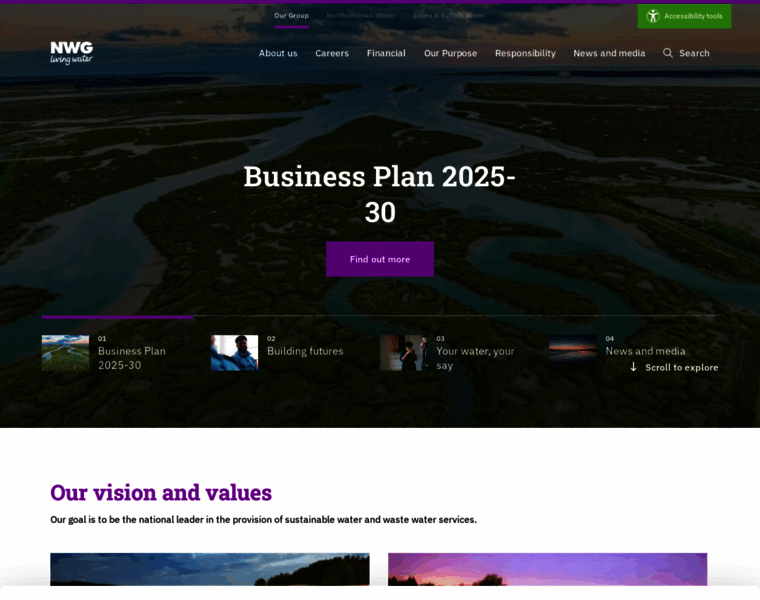Viewport: 760px width, 600px height.
Task: Select the Our Group tab
Action: click(x=291, y=16)
